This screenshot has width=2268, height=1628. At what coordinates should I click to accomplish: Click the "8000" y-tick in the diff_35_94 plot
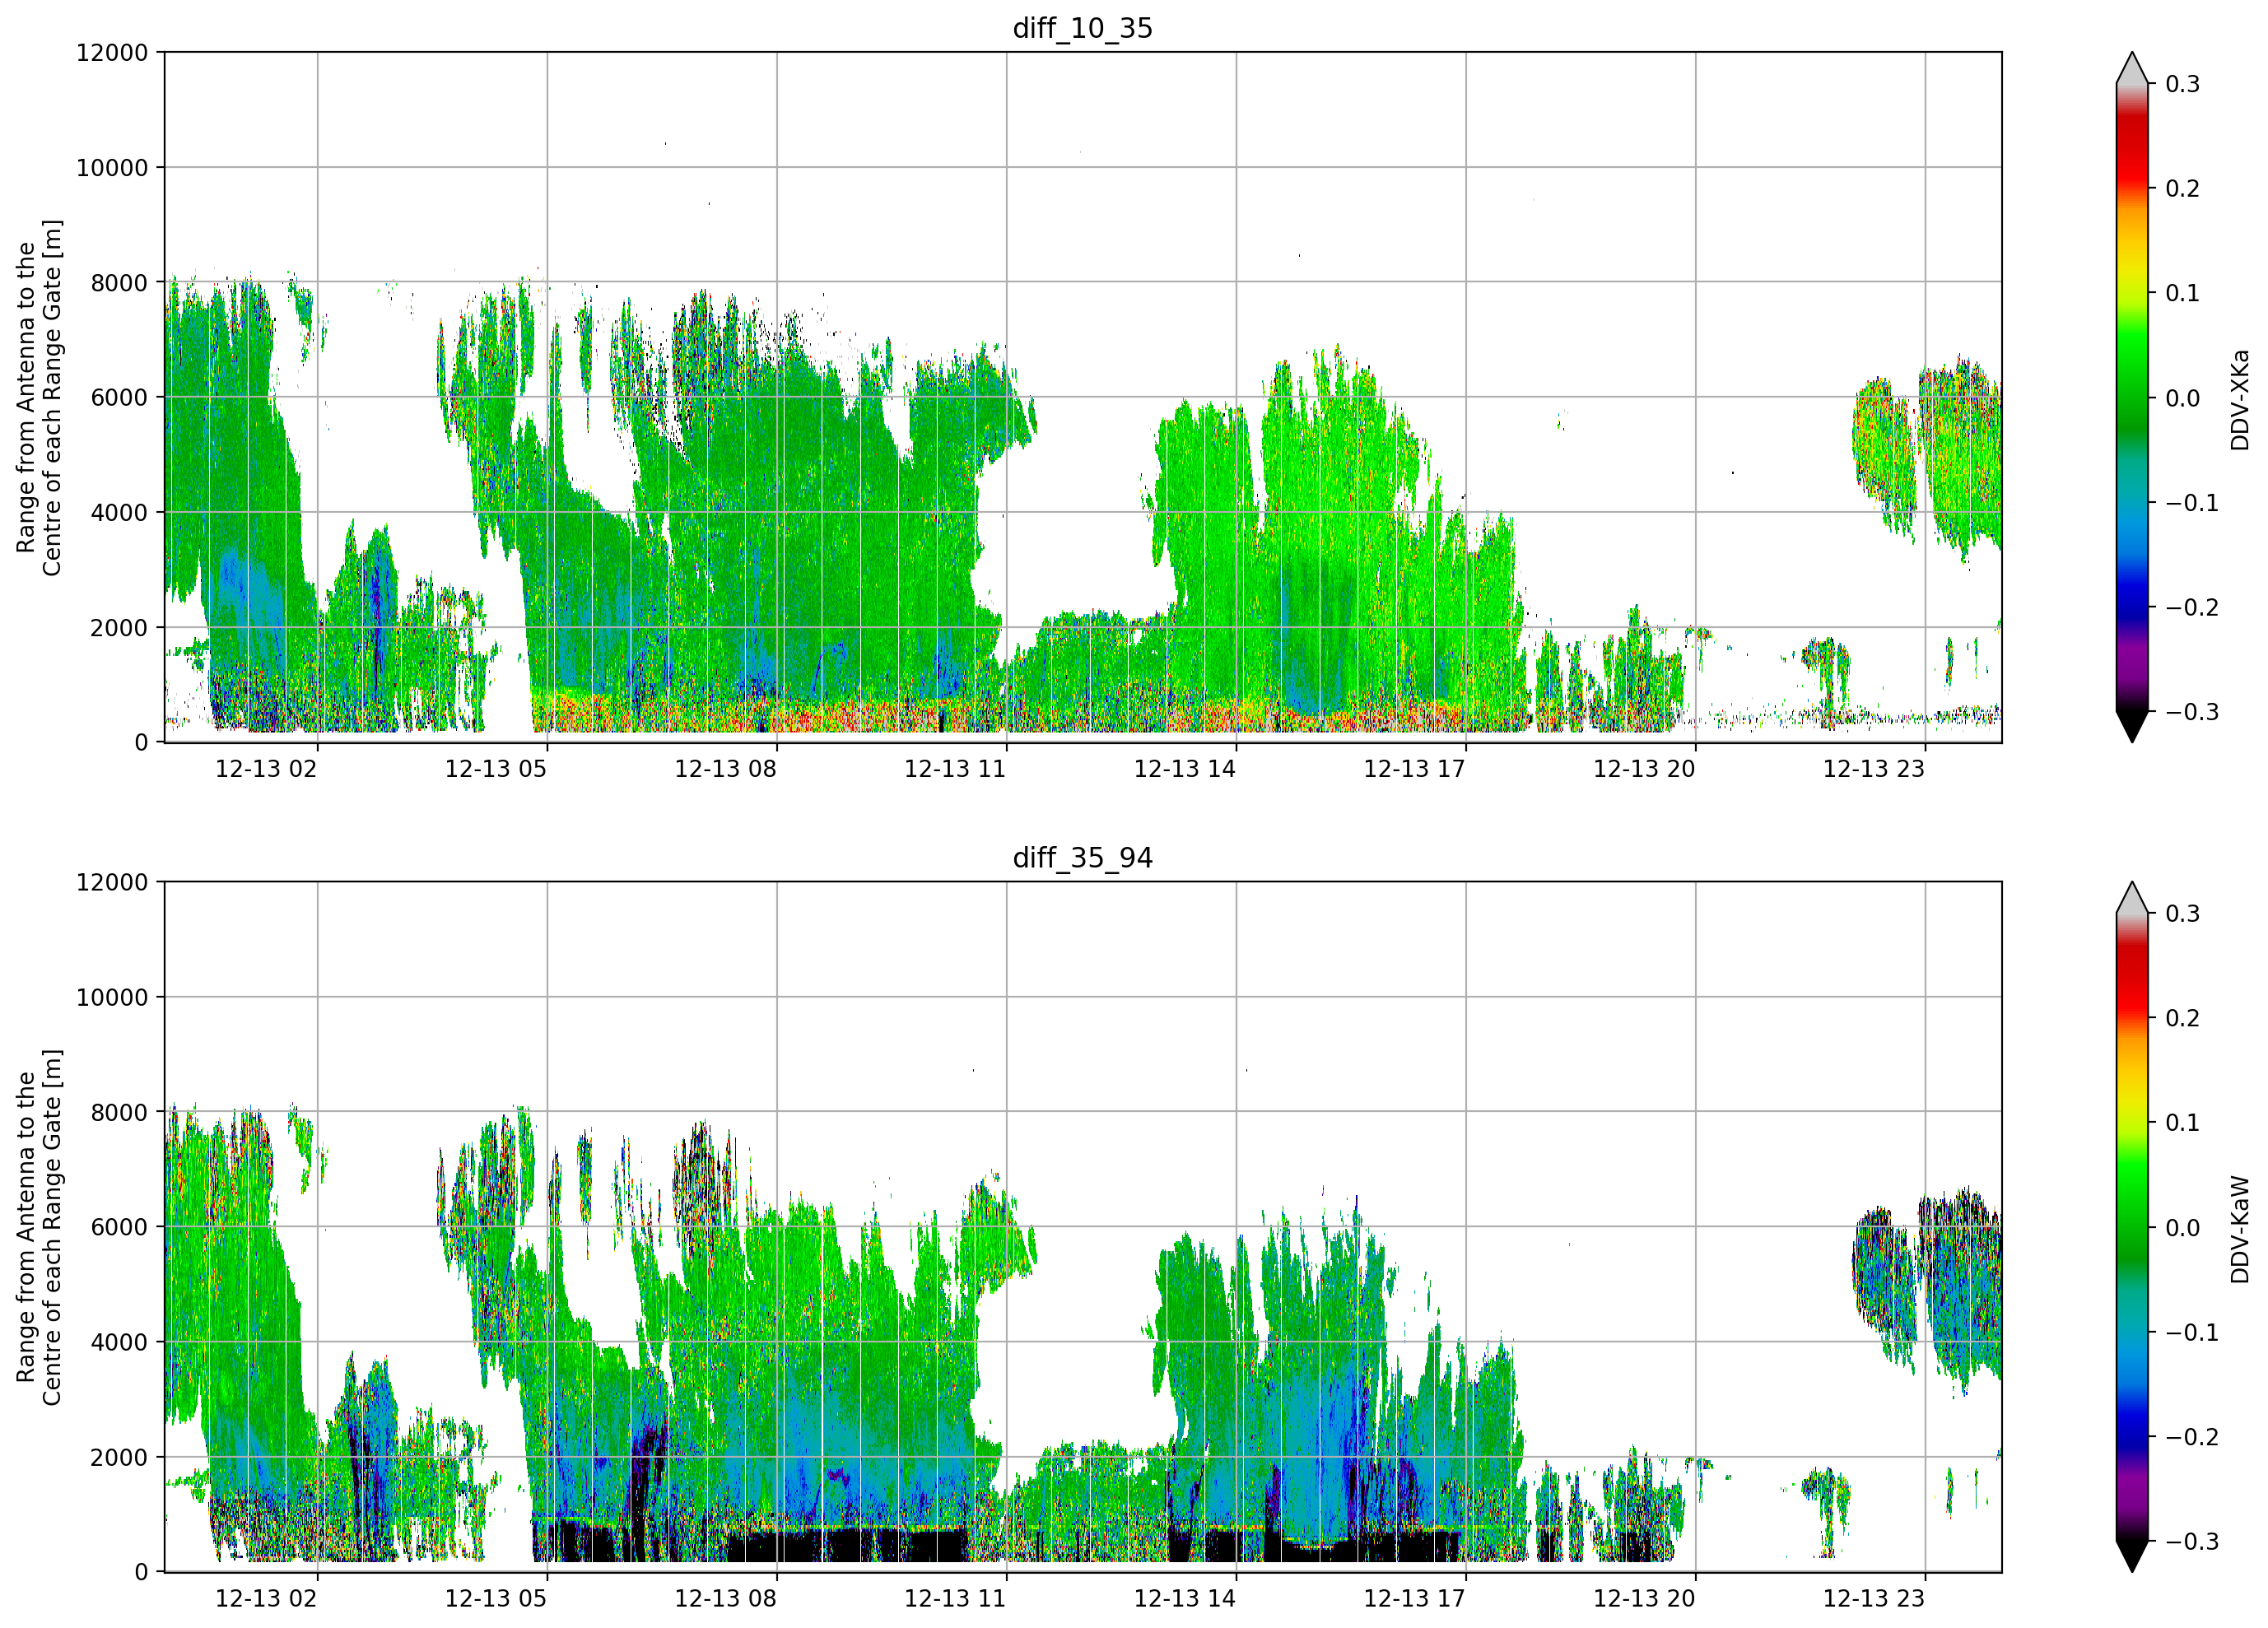point(119,1113)
